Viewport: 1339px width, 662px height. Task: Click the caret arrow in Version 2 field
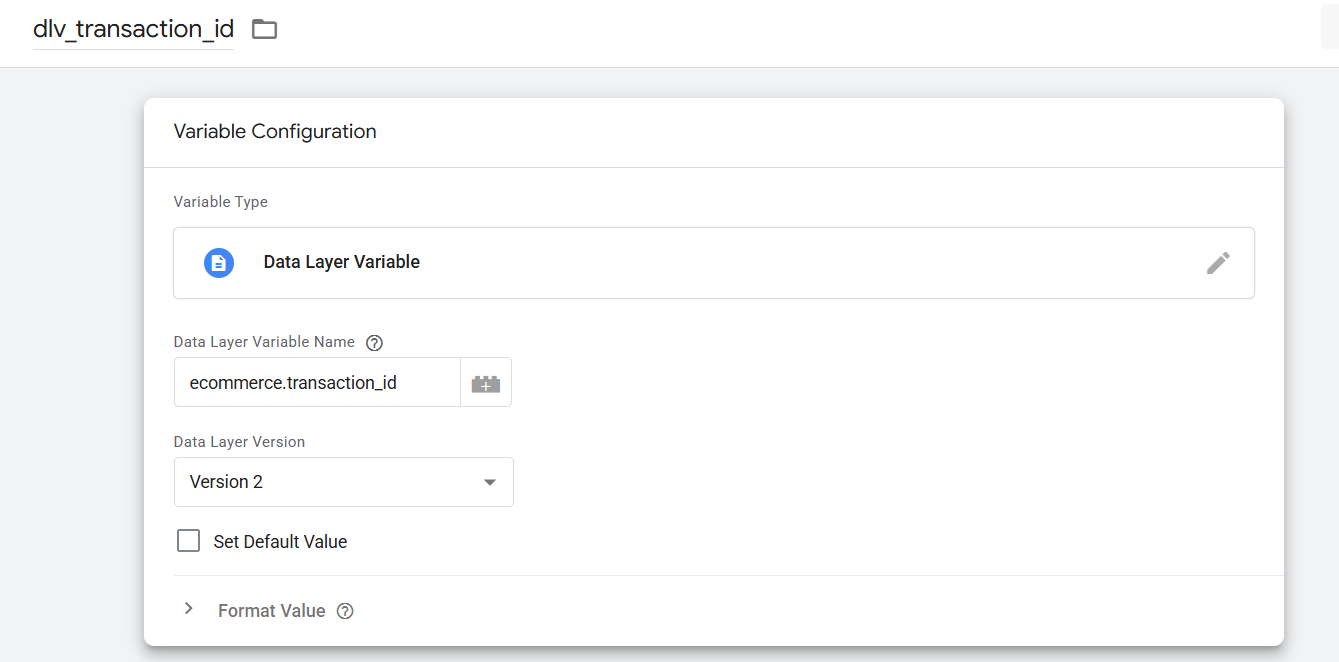490,482
